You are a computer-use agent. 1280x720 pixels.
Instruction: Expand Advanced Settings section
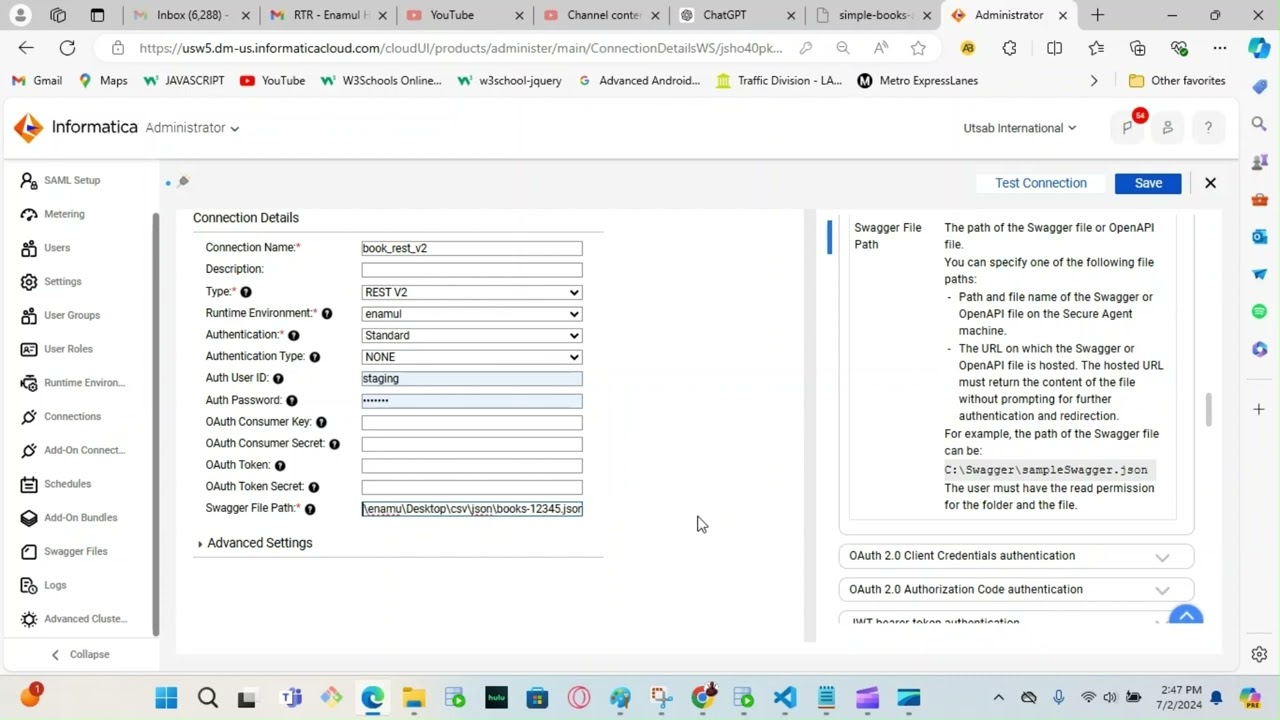255,543
